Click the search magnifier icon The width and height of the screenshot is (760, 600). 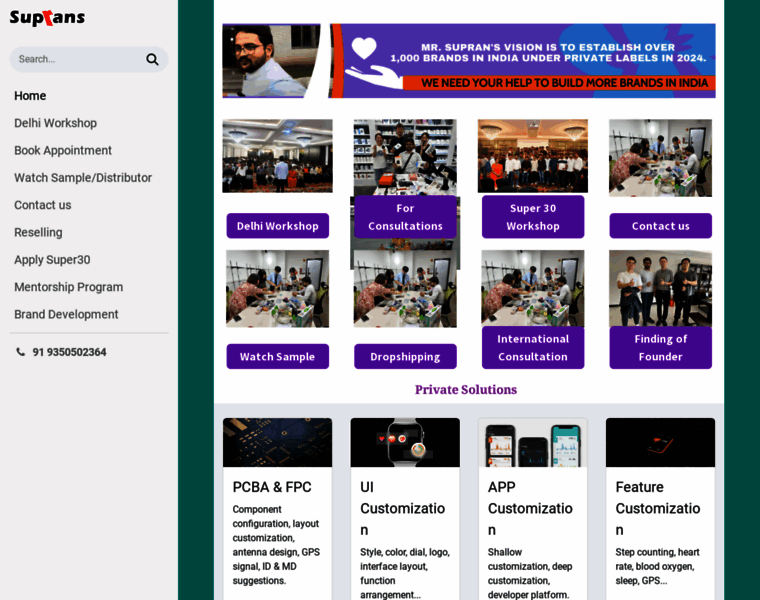(152, 59)
